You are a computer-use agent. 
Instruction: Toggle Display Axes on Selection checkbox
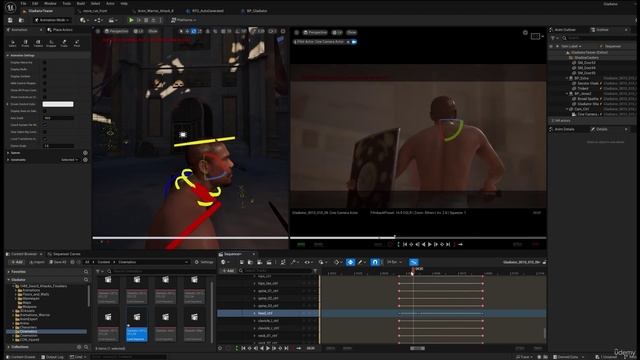click(44, 111)
